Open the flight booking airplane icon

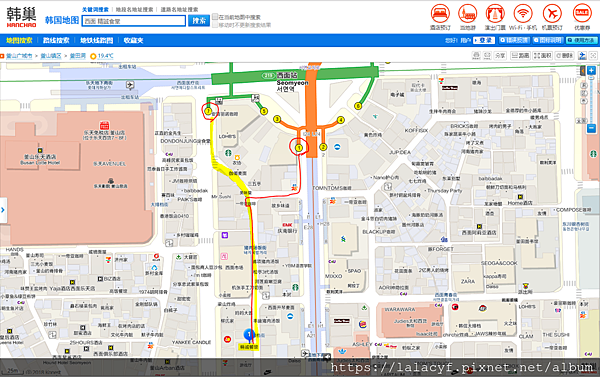pos(552,13)
